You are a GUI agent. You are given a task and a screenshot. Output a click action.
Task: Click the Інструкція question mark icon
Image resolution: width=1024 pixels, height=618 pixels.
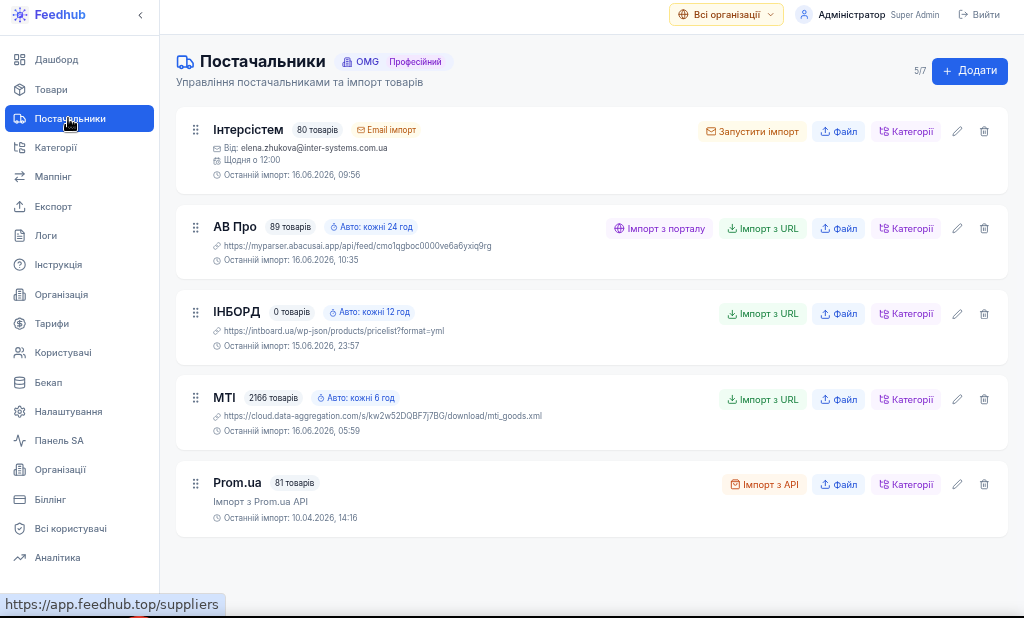coord(20,265)
